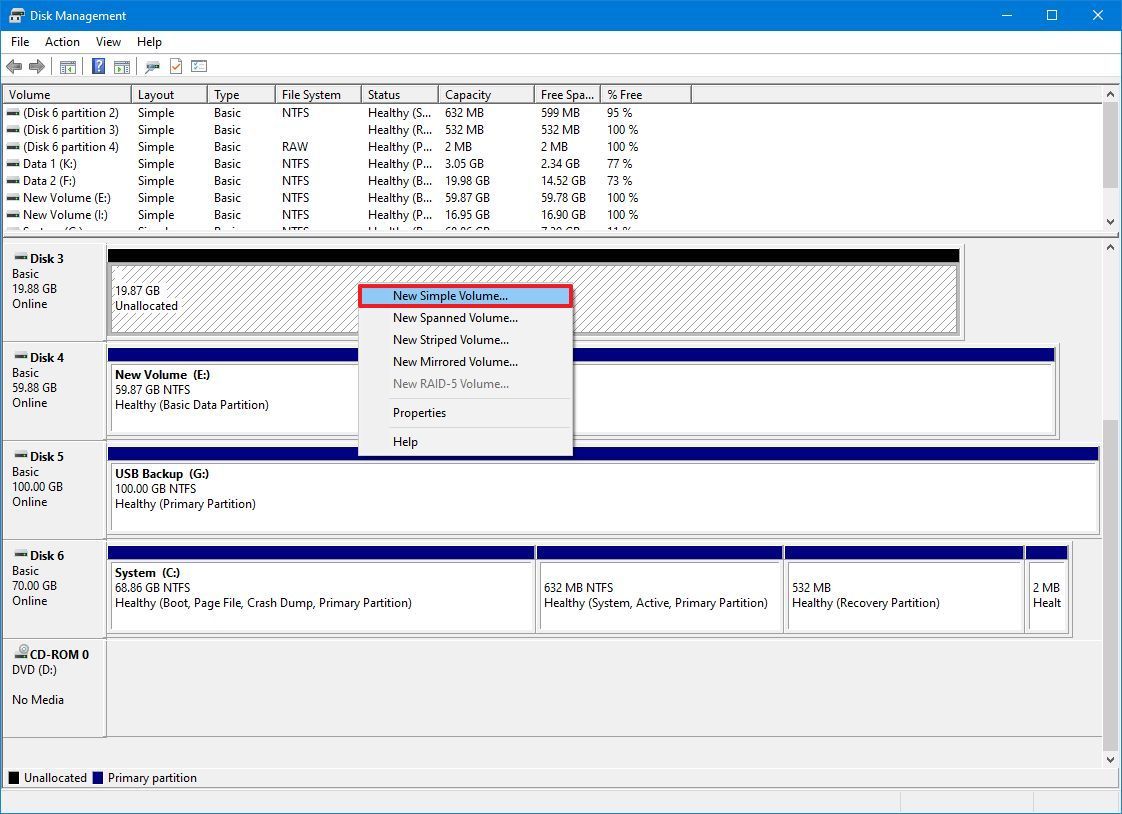This screenshot has height=814, width=1122.
Task: Click the zoom properties toolbar icon
Action: tap(151, 67)
